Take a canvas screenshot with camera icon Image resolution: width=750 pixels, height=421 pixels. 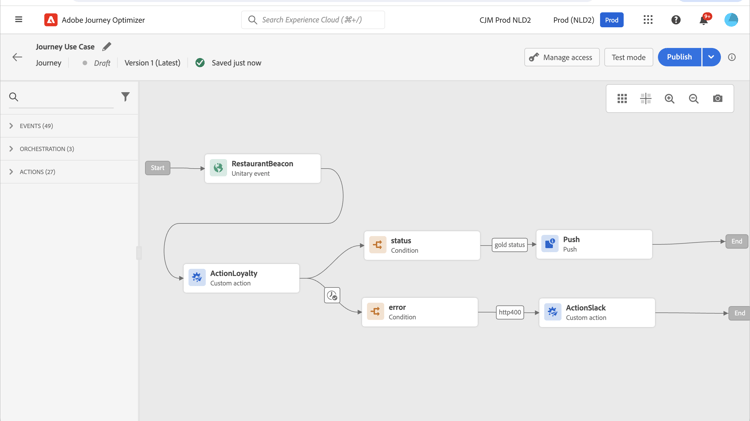click(718, 99)
